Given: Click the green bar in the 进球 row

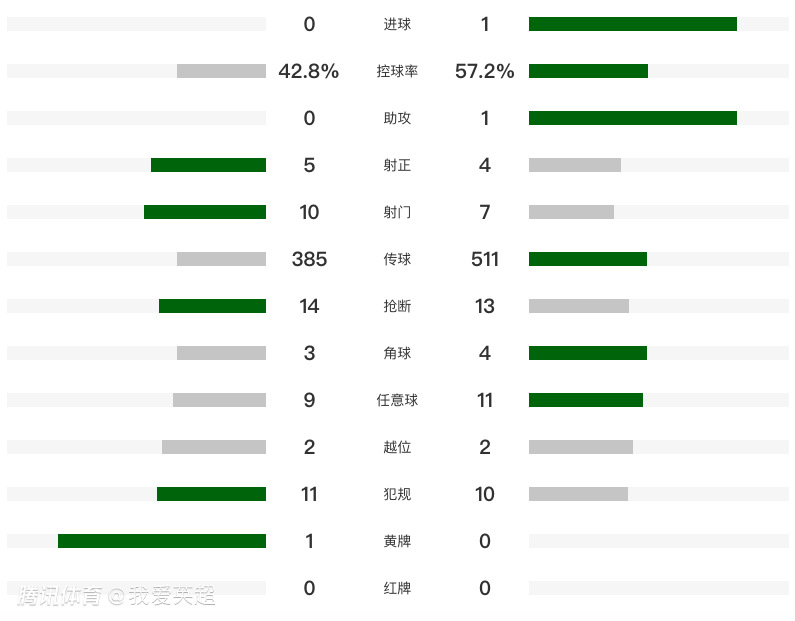Looking at the screenshot, I should point(632,24).
